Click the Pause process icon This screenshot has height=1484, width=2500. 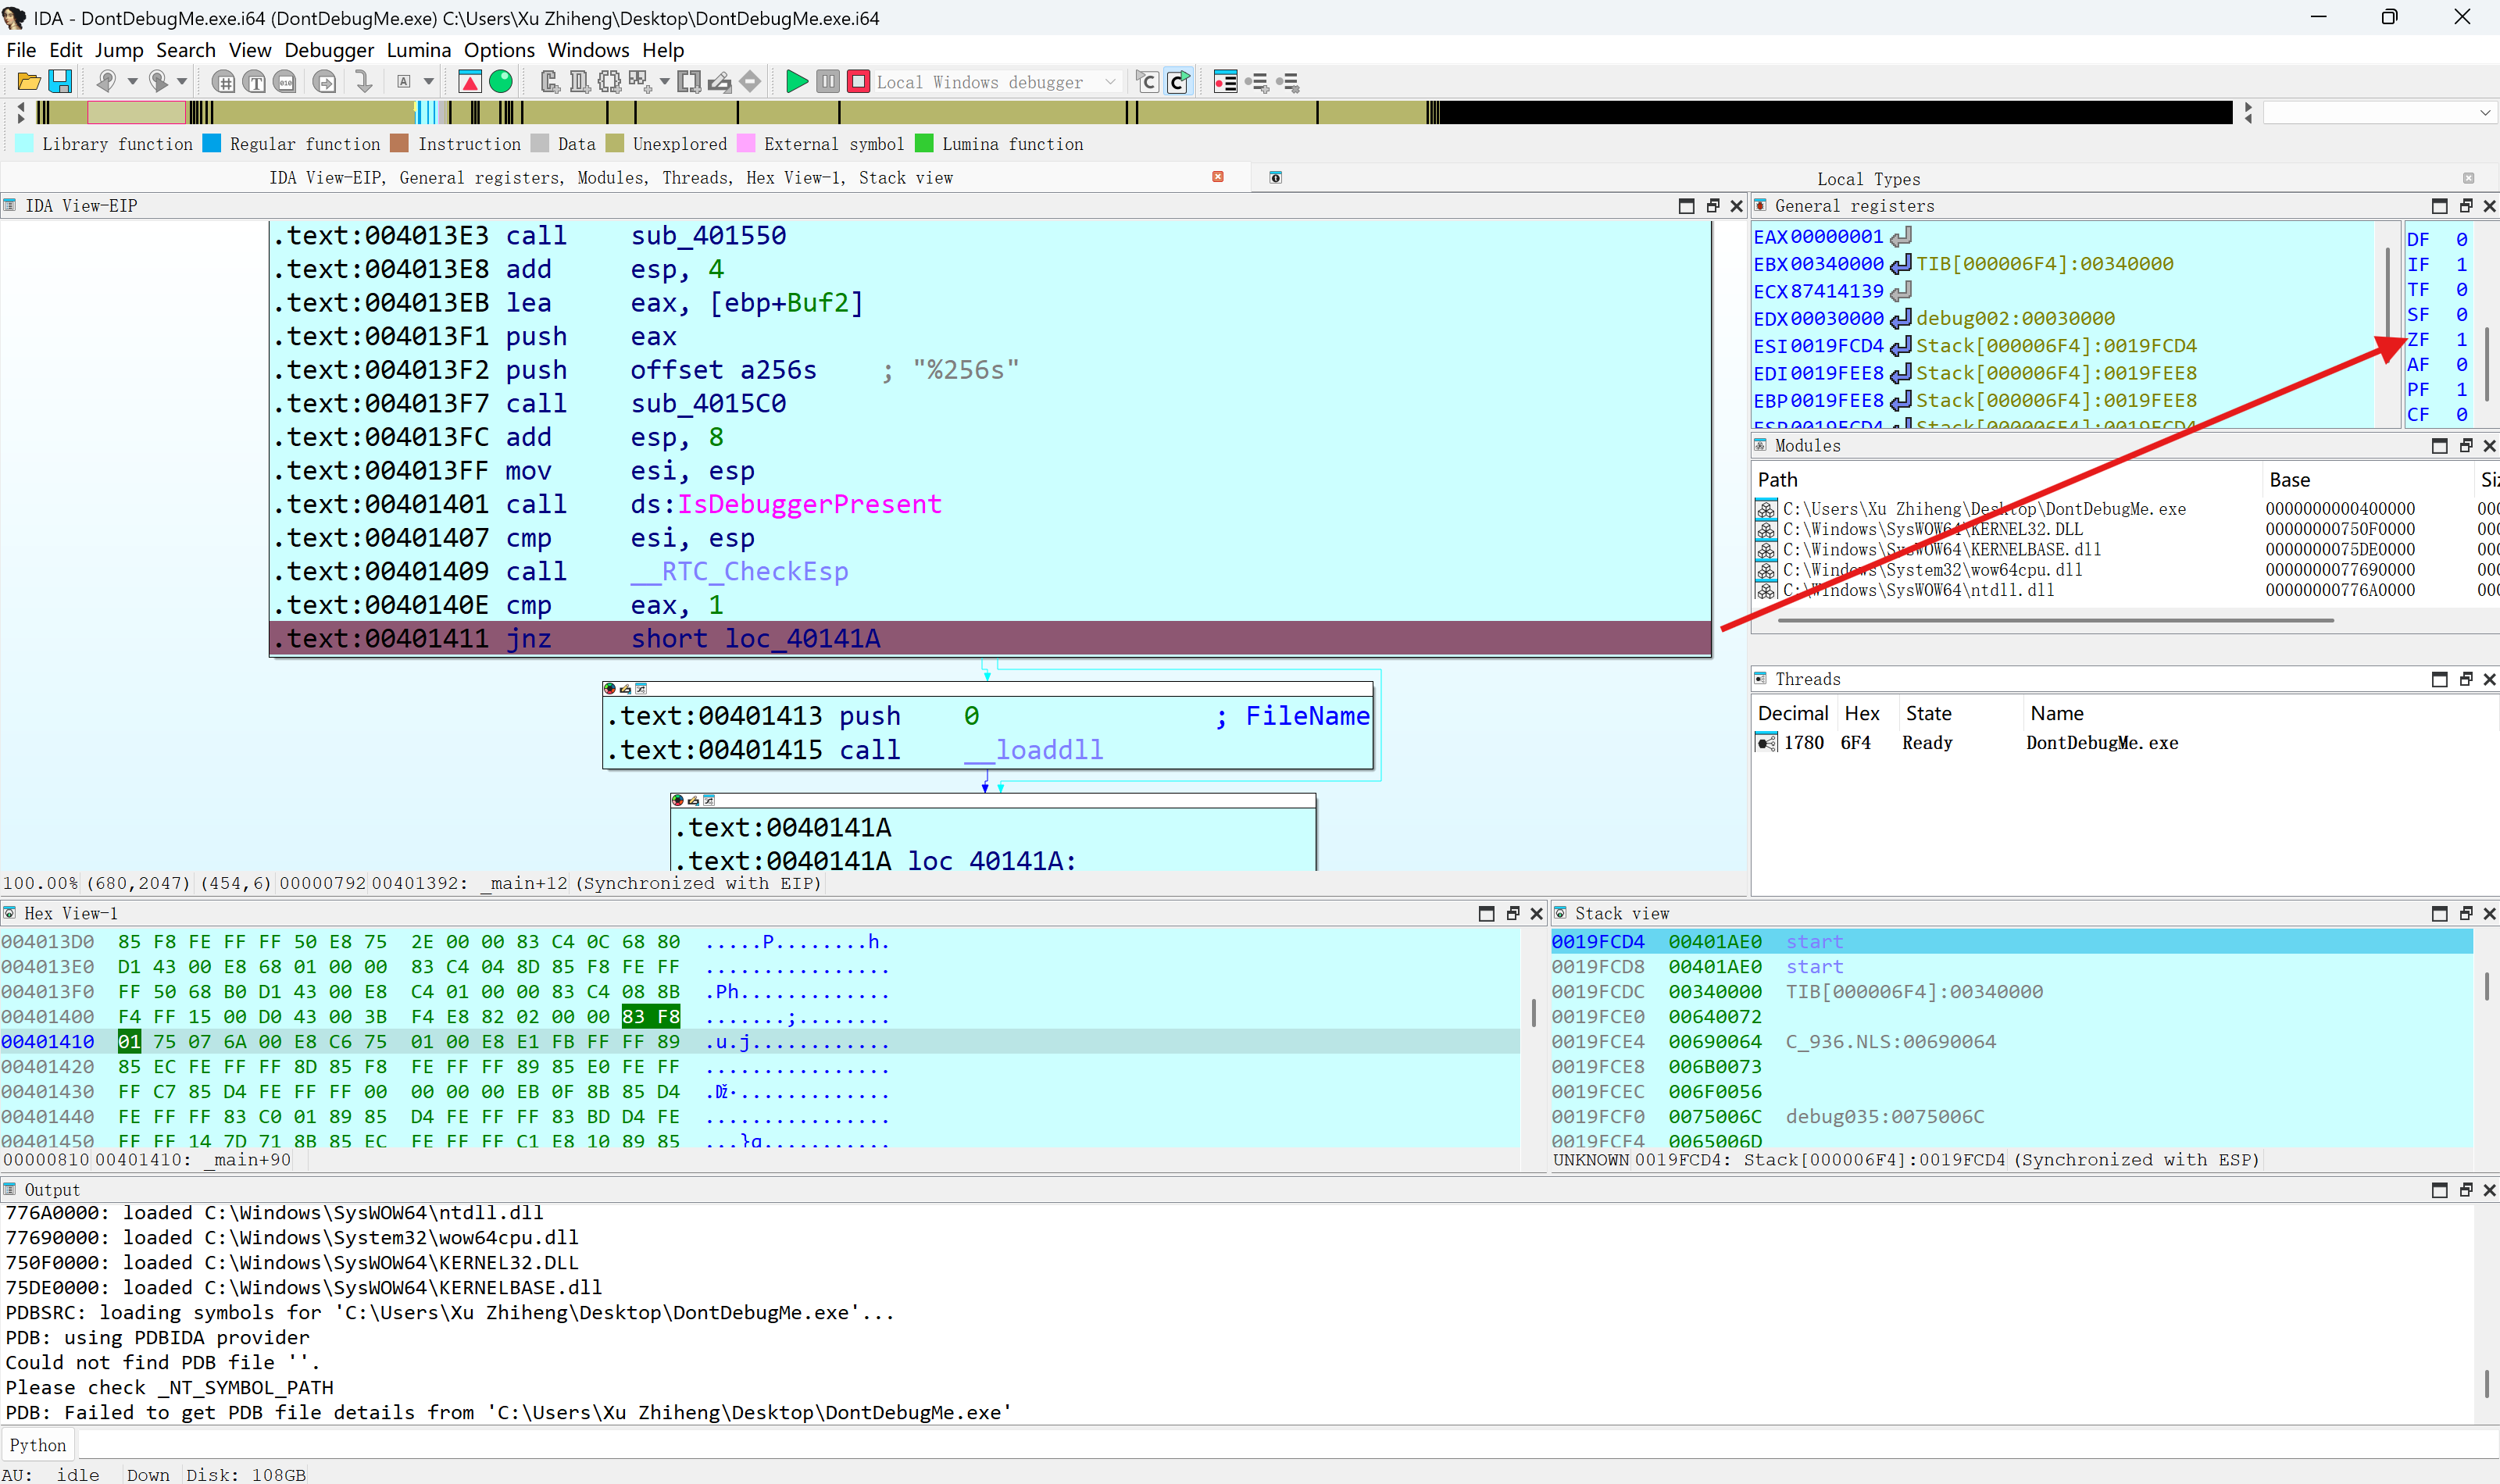click(x=827, y=82)
